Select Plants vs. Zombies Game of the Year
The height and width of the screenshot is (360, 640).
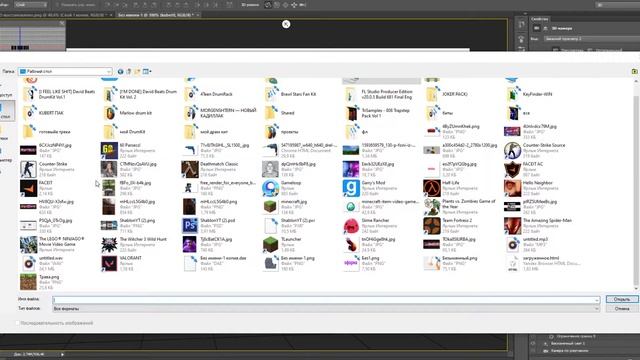(460, 207)
